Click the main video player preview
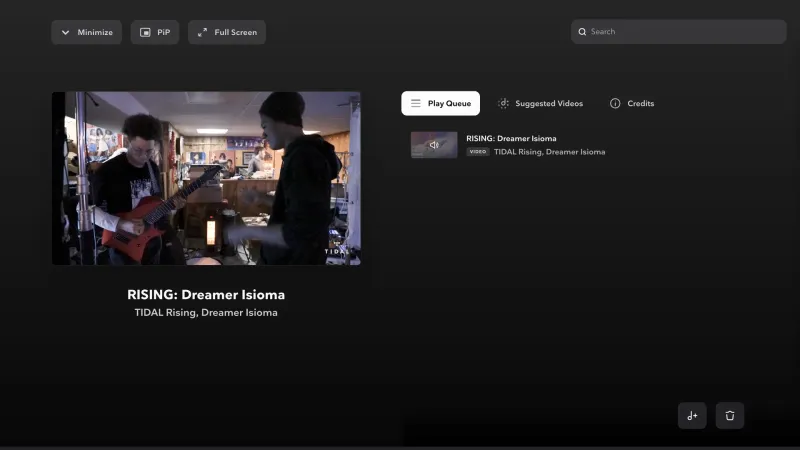Viewport: 800px width, 450px height. click(206, 178)
